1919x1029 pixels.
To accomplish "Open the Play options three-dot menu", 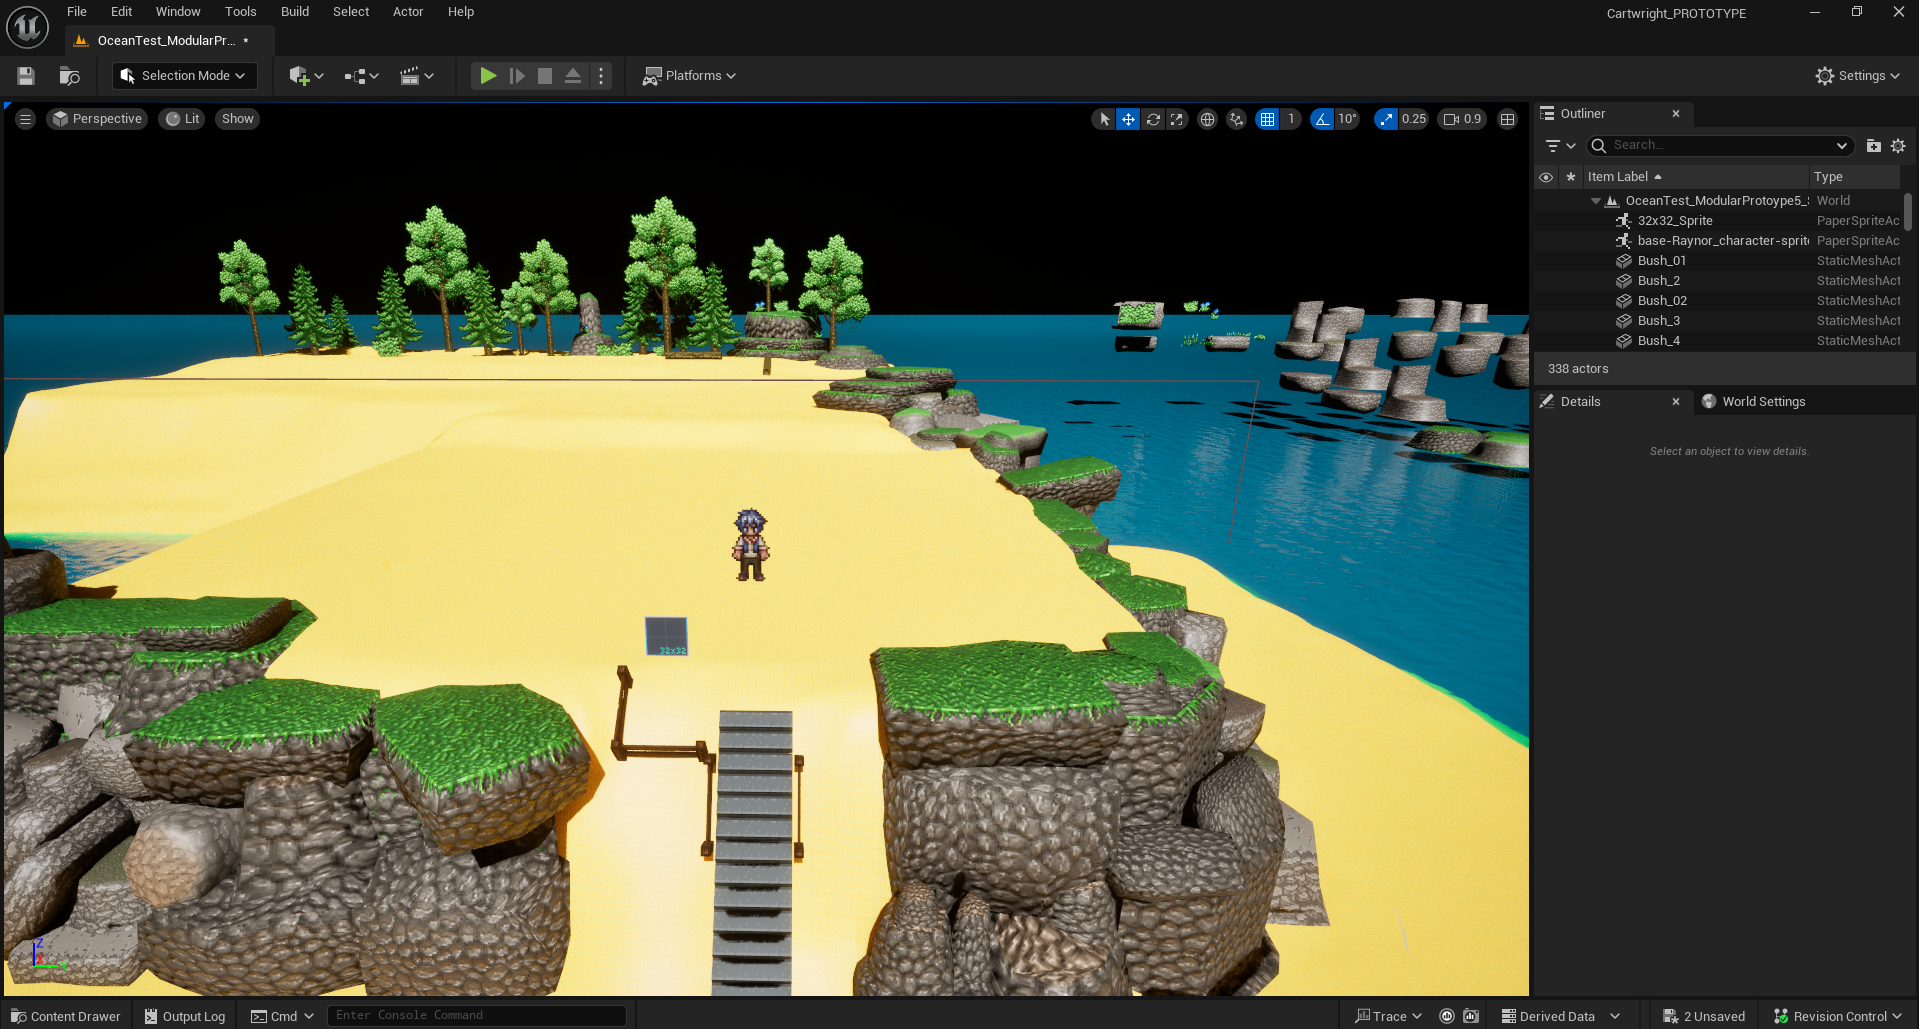I will pos(601,76).
